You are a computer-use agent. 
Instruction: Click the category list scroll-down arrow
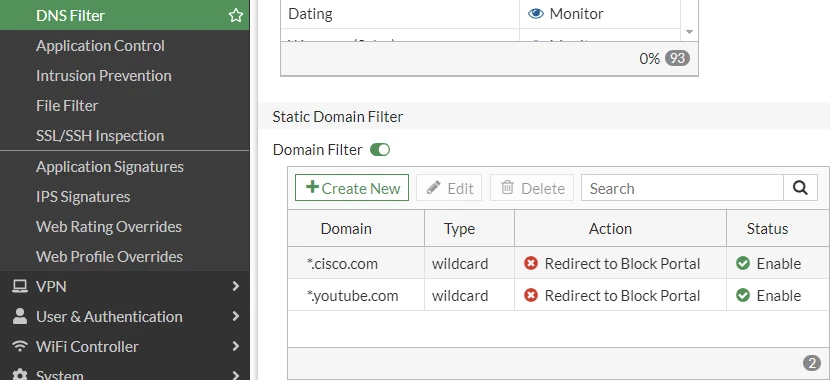pyautogui.click(x=689, y=32)
